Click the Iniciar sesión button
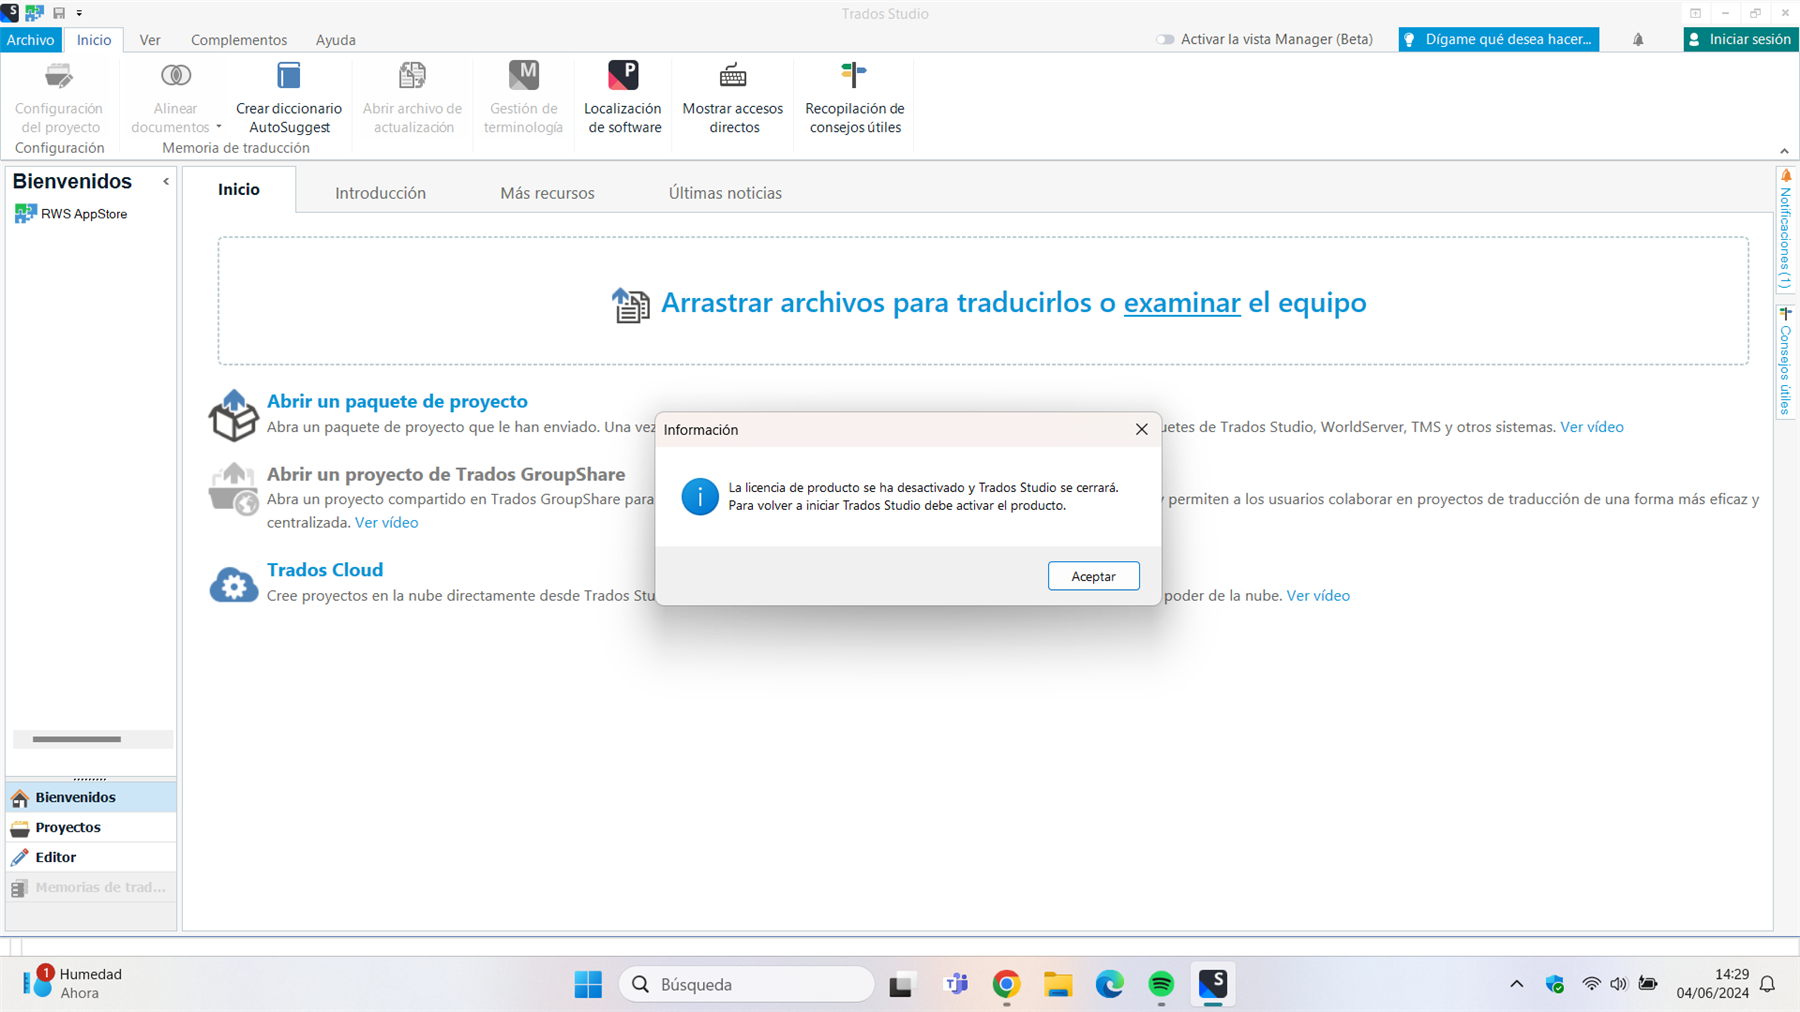Image resolution: width=1800 pixels, height=1012 pixels. (1741, 40)
